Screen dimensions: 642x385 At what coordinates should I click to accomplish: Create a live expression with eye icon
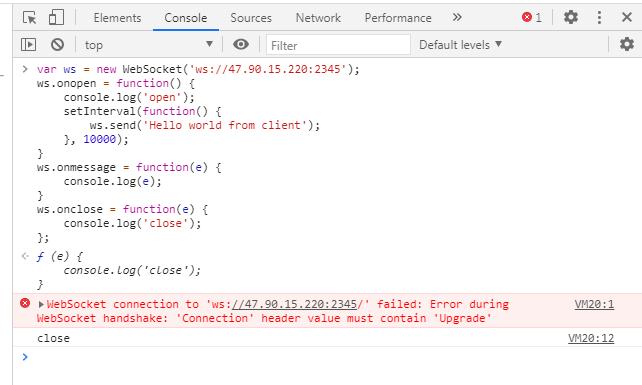coord(241,44)
